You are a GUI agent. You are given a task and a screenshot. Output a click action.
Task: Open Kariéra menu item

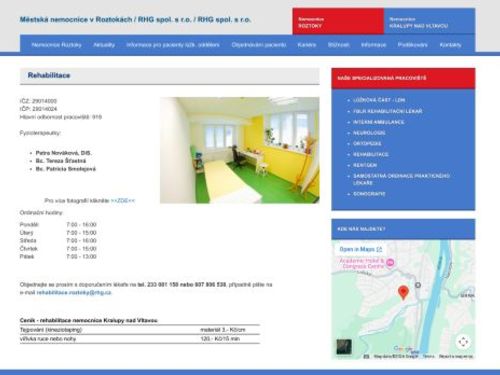click(307, 45)
